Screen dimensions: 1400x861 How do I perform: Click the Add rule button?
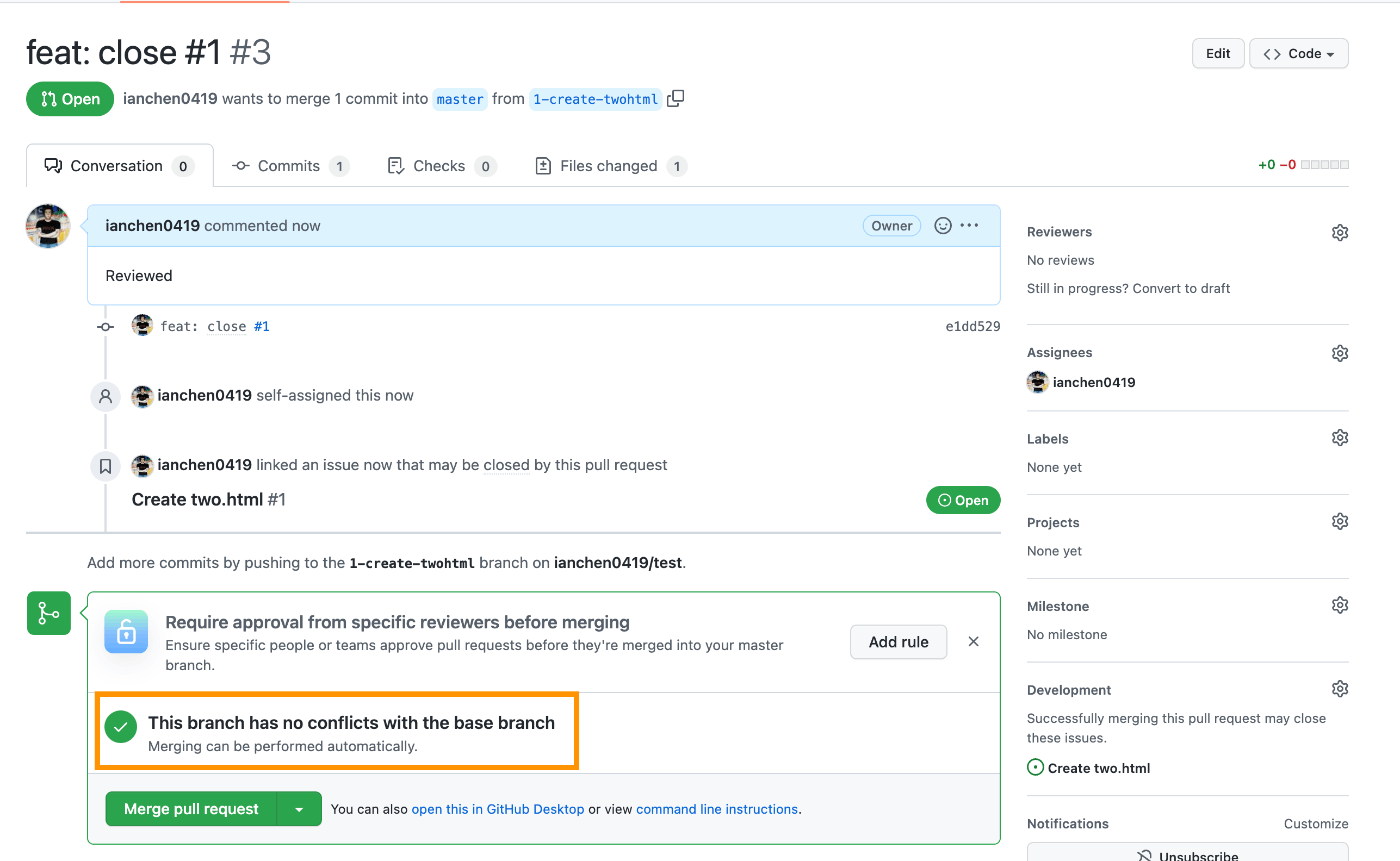898,642
